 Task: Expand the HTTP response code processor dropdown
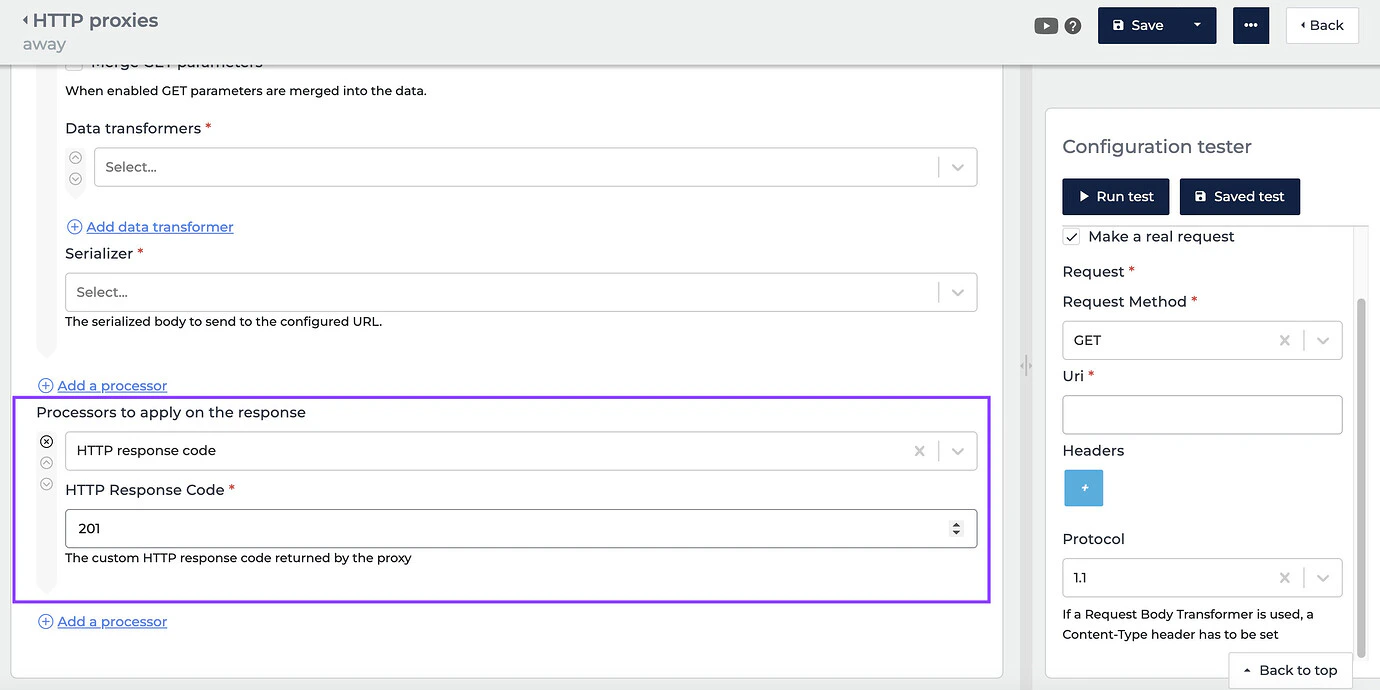pyautogui.click(x=957, y=451)
